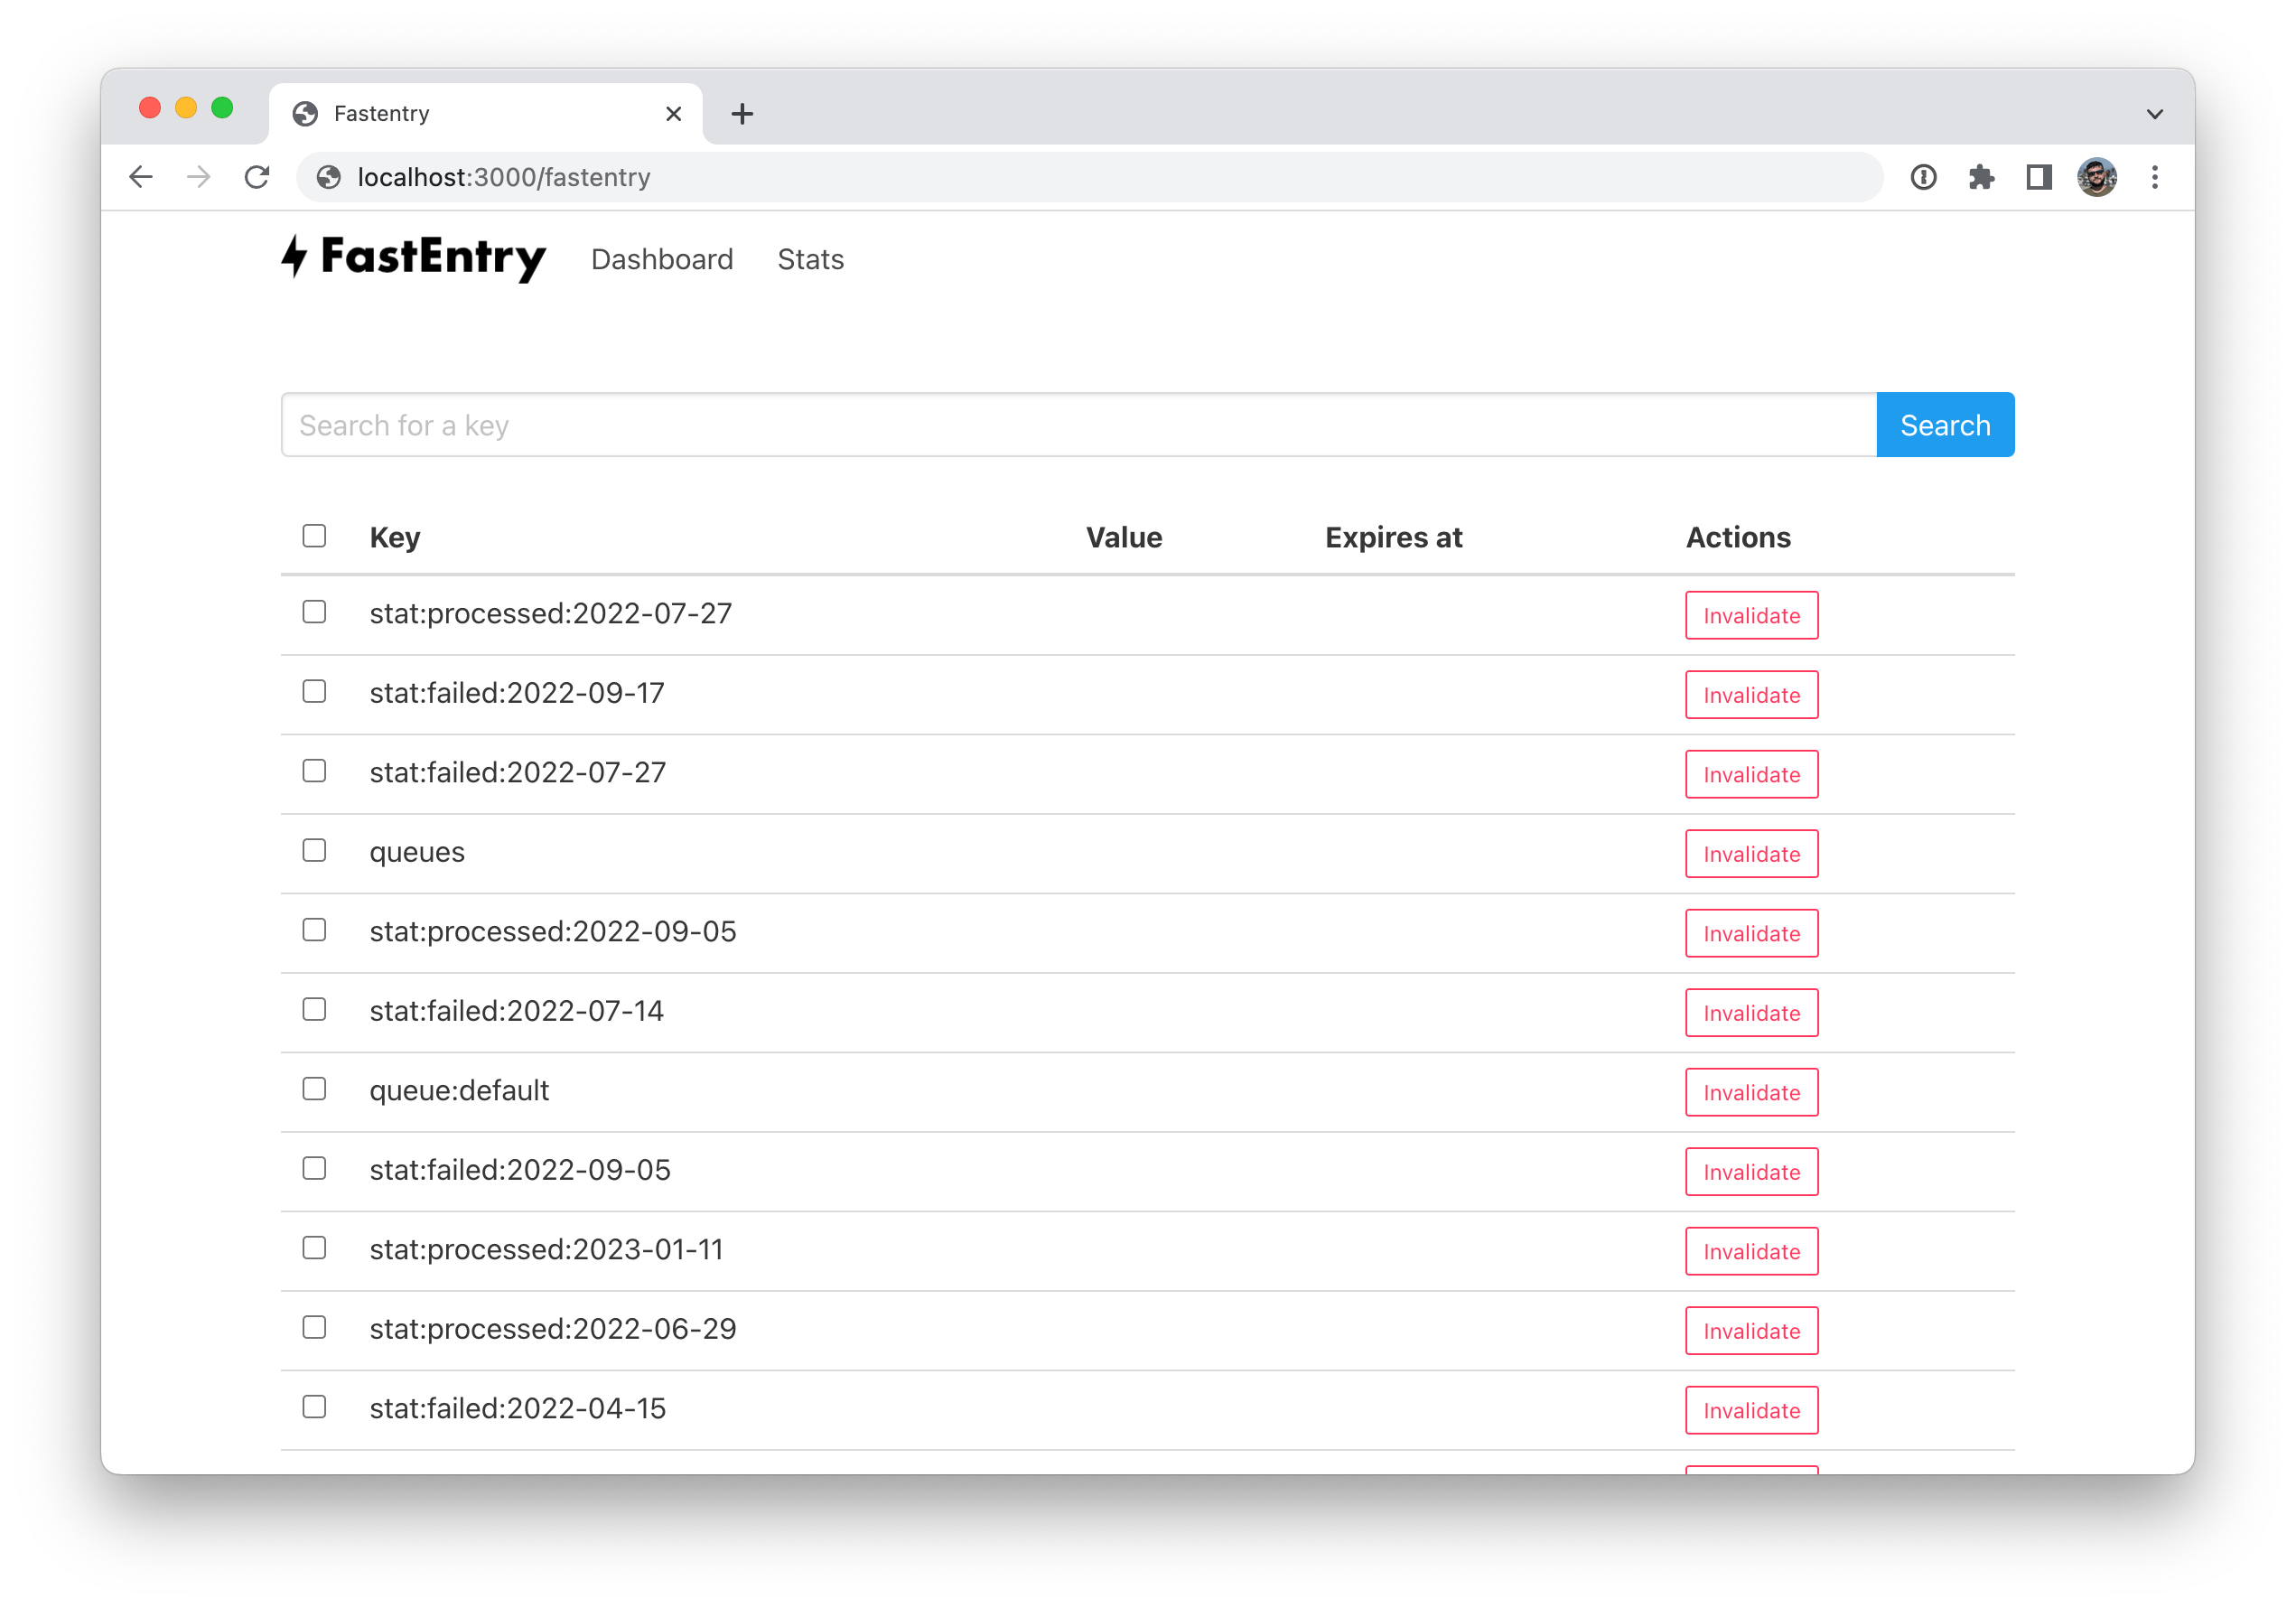This screenshot has width=2296, height=1608.
Task: Click the user profile avatar
Action: click(x=2096, y=177)
